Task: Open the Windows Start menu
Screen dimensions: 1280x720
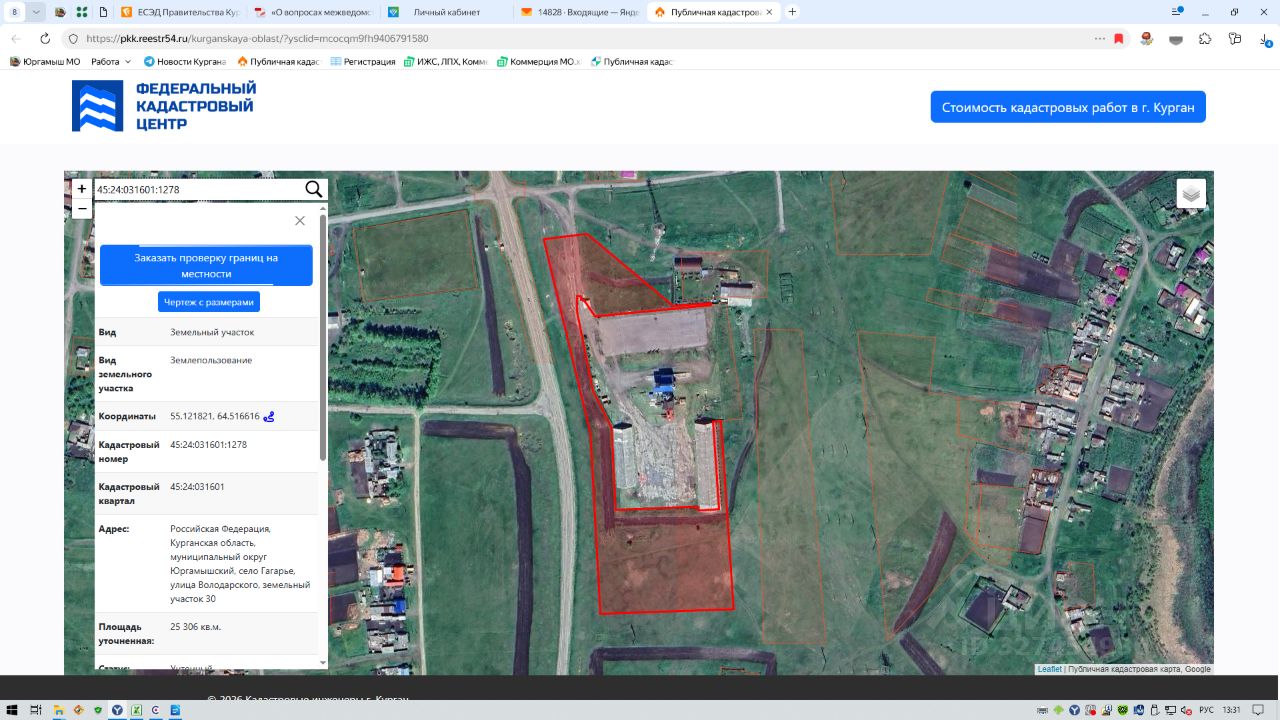Action: 12,710
